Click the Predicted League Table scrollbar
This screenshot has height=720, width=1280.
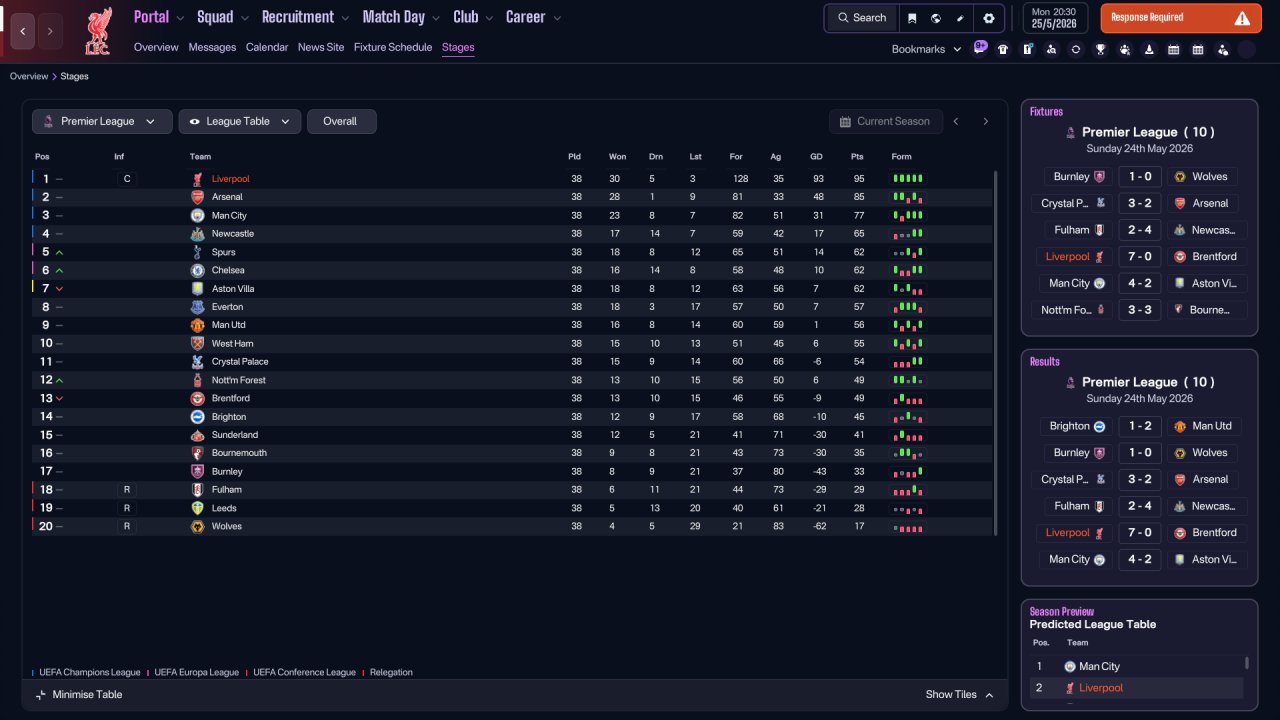click(x=1246, y=662)
